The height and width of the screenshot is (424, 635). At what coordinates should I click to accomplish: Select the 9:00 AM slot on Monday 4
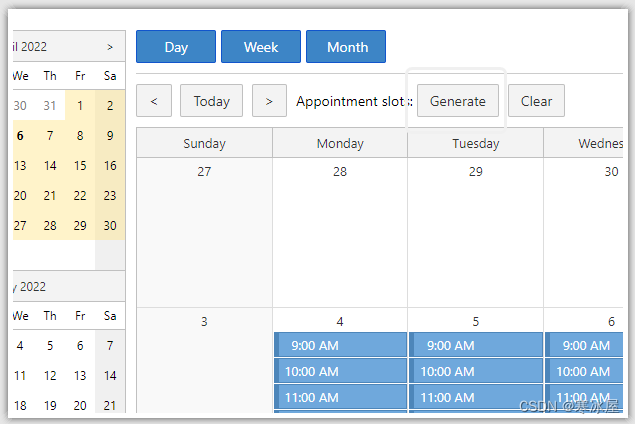340,345
